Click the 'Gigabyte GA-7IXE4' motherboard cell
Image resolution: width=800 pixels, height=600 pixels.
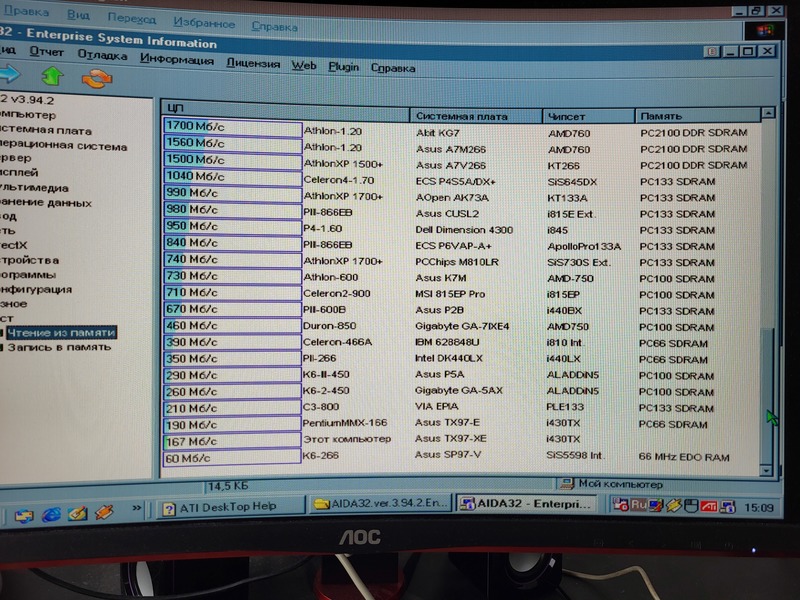(462, 326)
